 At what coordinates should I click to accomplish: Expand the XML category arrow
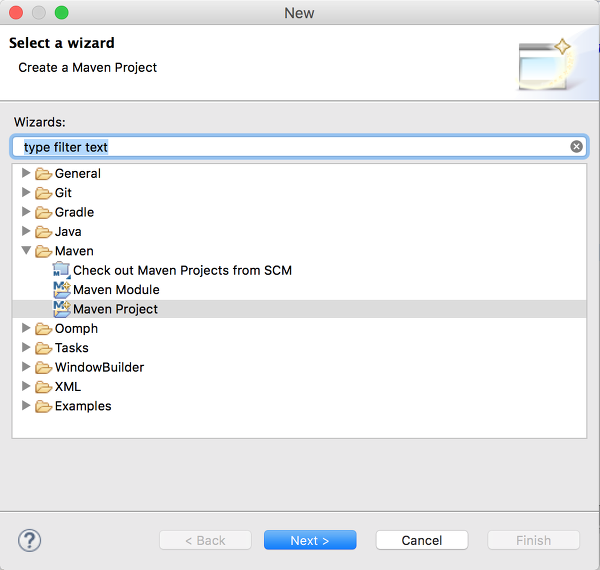pos(26,386)
